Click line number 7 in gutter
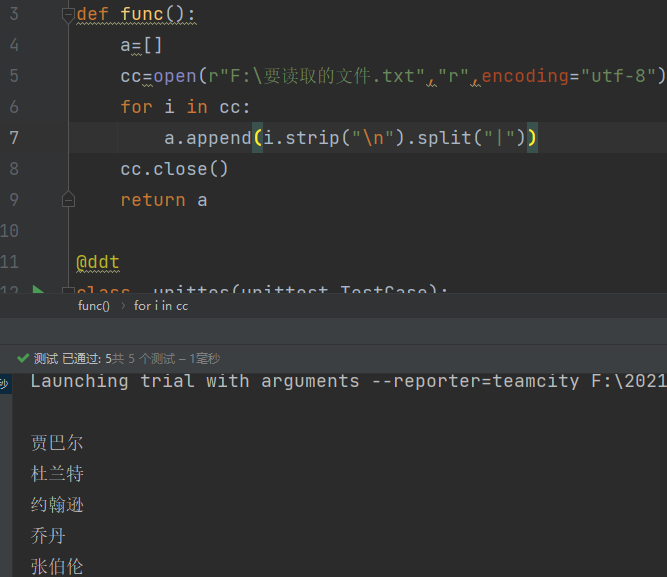 [14, 137]
